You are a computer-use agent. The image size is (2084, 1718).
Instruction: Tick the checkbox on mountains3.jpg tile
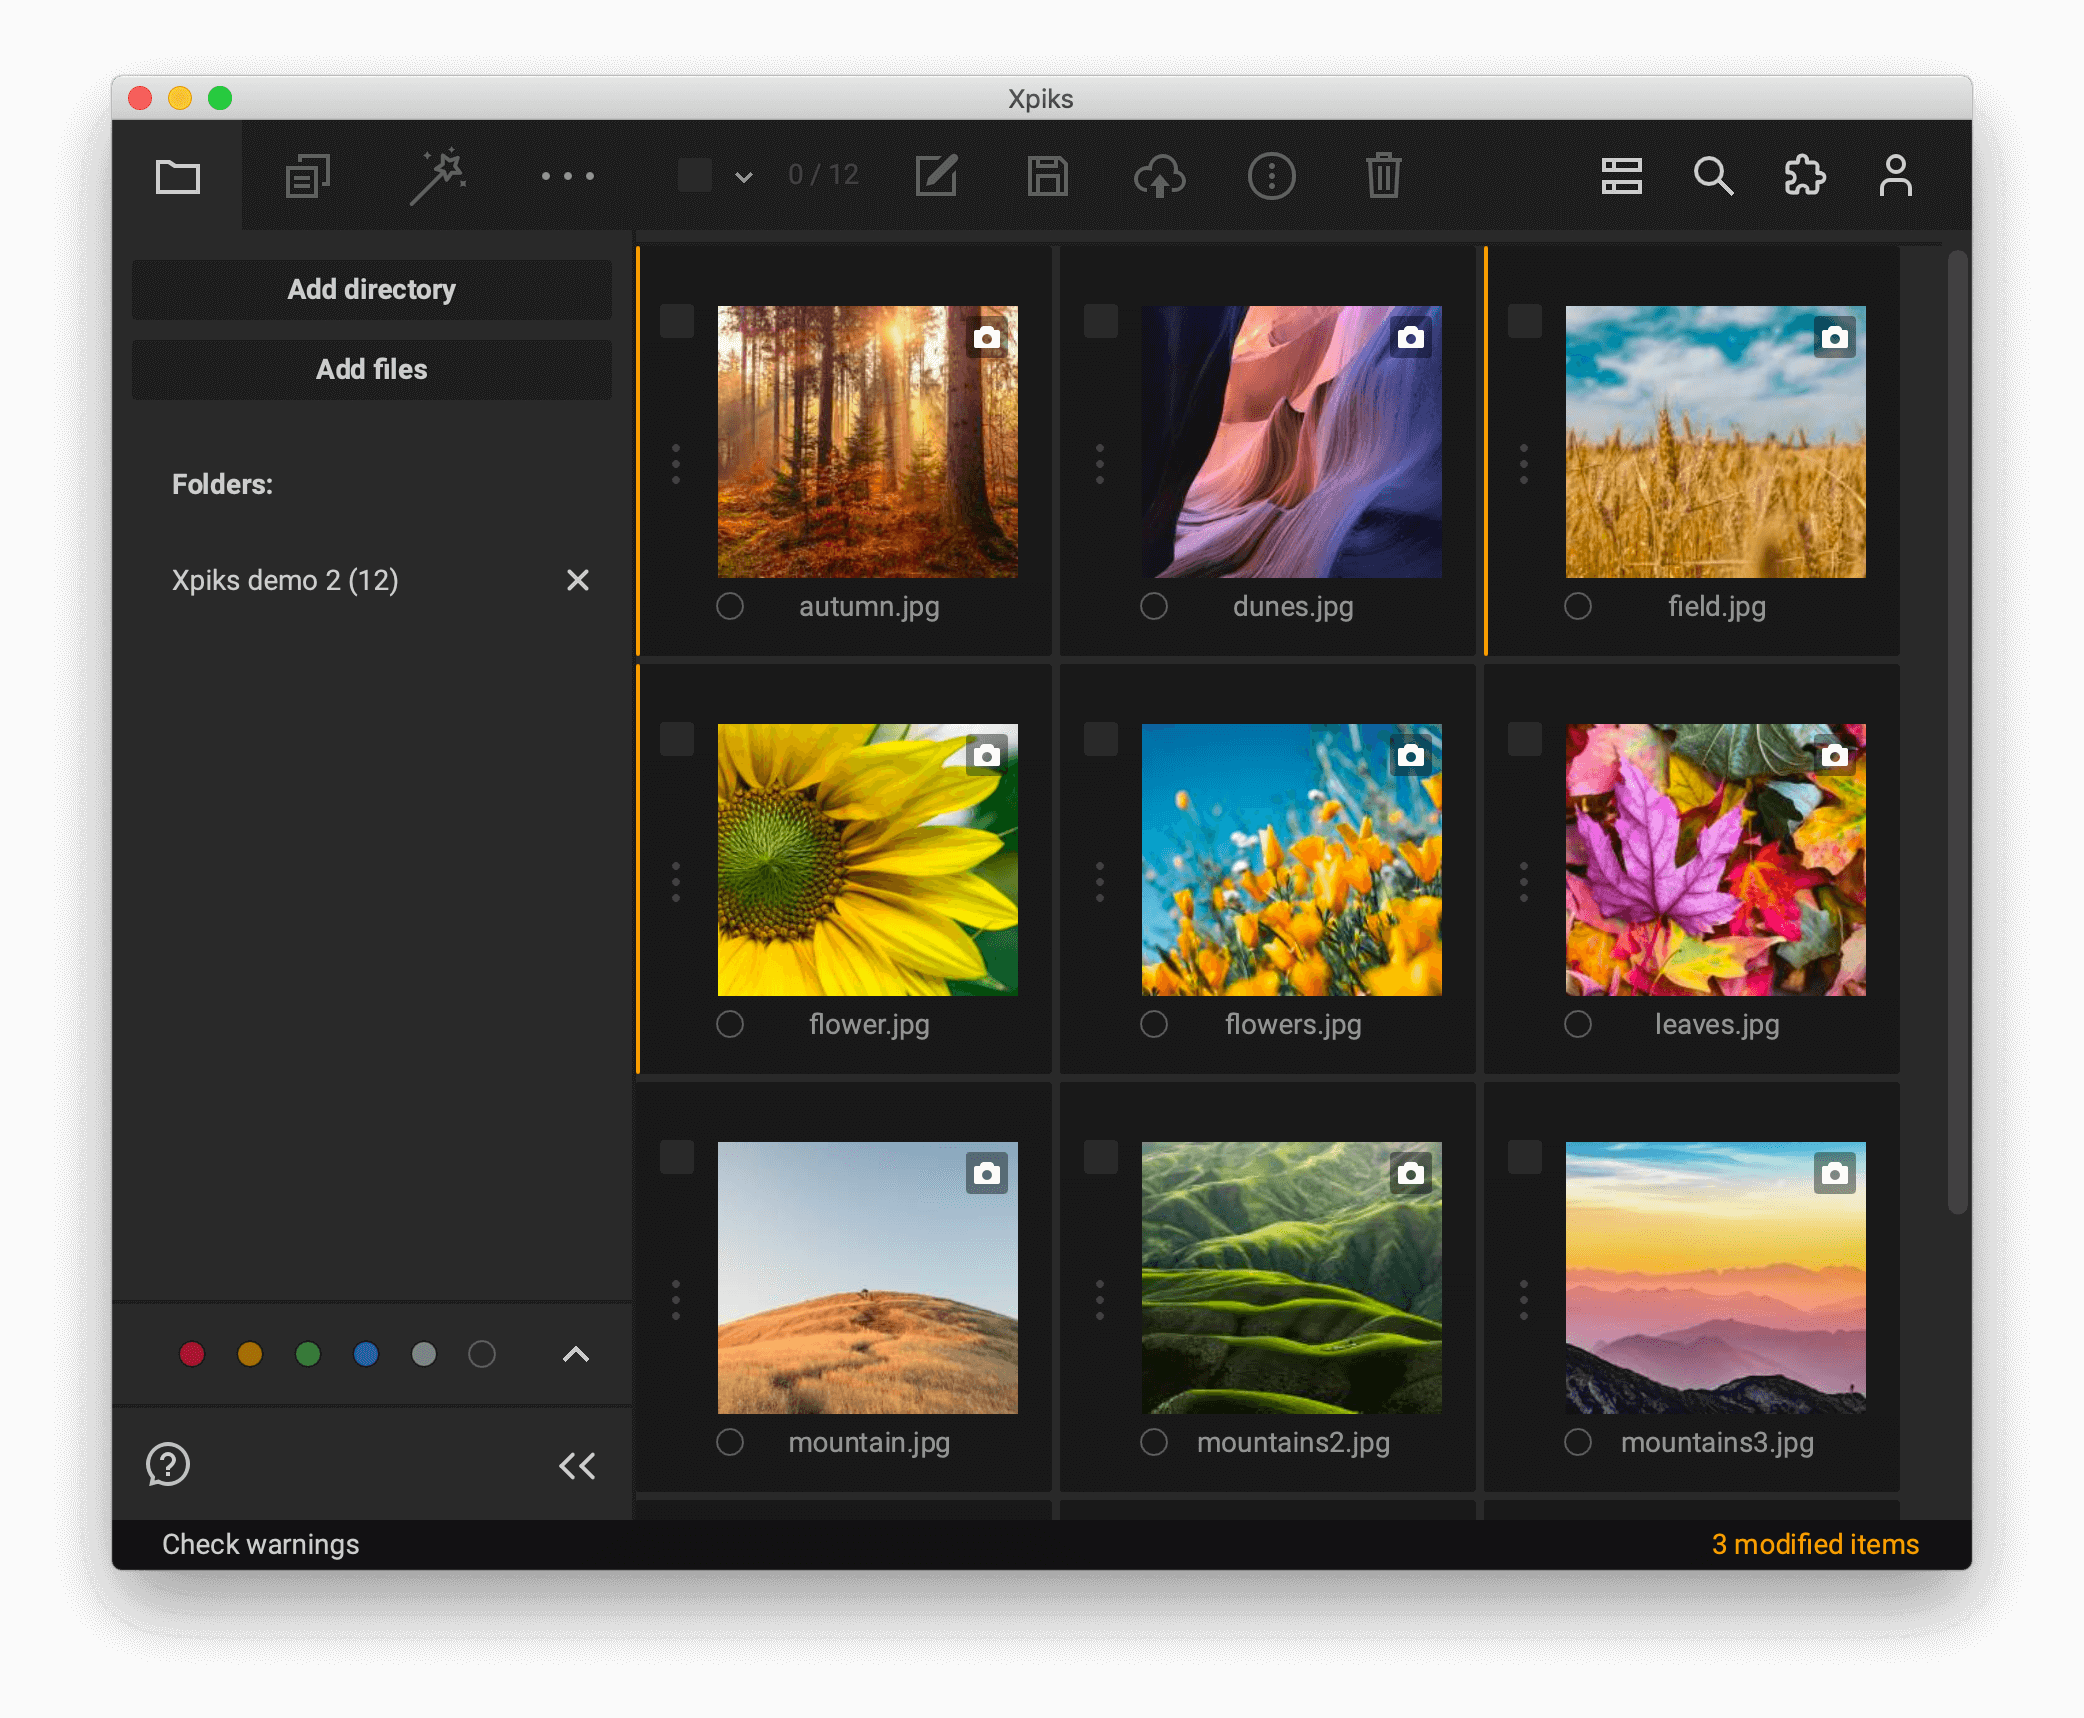(x=1524, y=1157)
